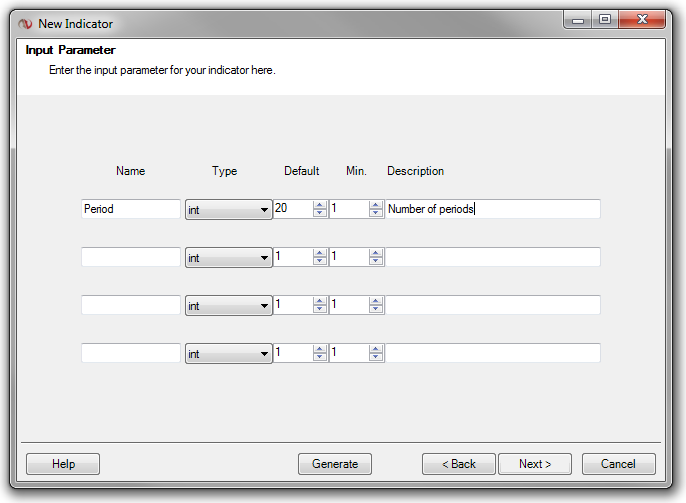Decrease the Min. value in the first row
The width and height of the screenshot is (686, 503).
[376, 214]
